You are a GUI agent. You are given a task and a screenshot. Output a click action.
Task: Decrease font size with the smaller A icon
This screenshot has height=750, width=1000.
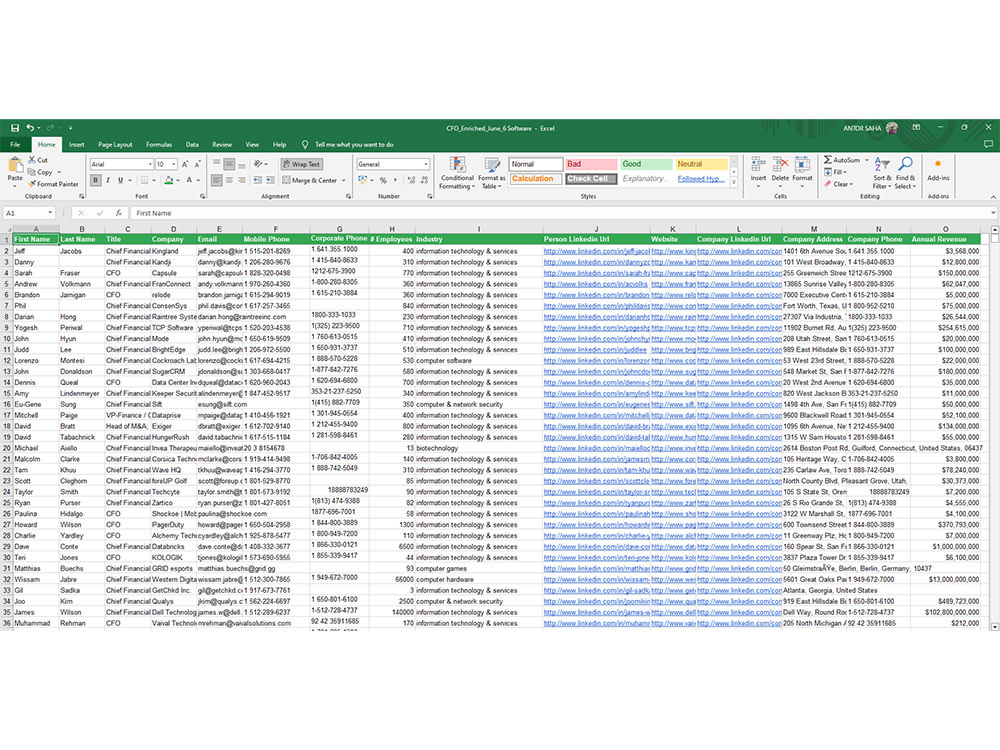[x=198, y=164]
